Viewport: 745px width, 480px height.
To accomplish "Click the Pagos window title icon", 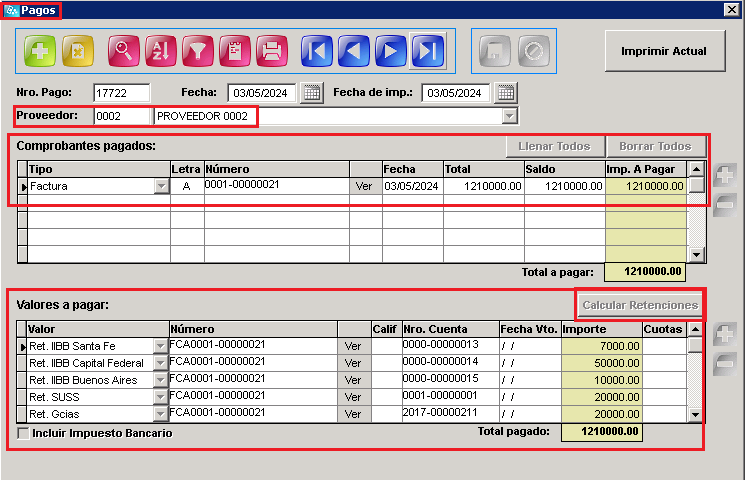I will [x=11, y=10].
